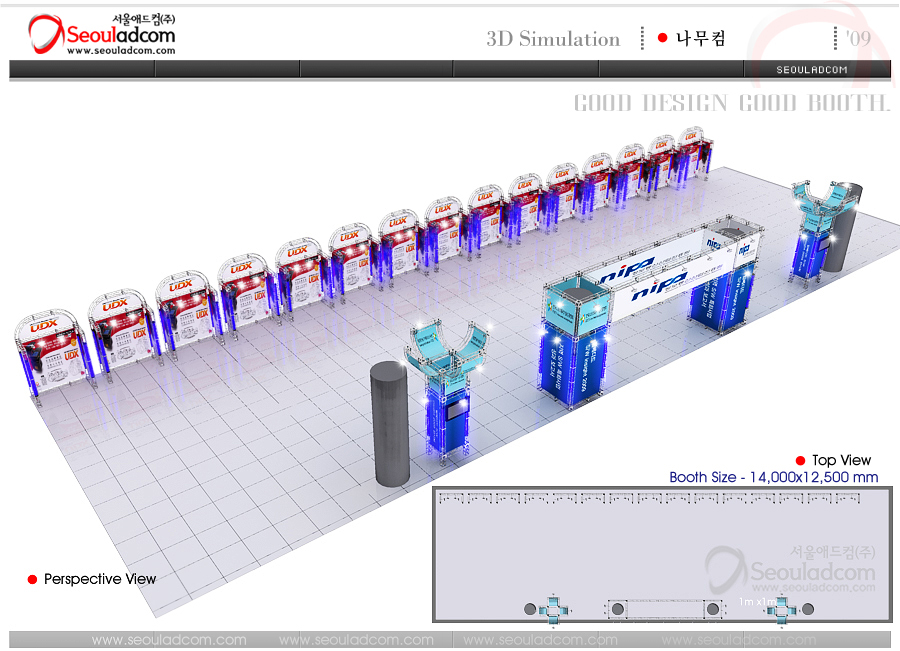Viewport: 900px width, 651px height.
Task: Click the "나무컴" title text
Action: [x=701, y=38]
